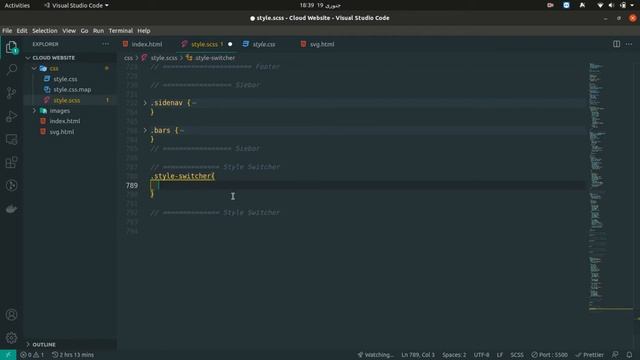The height and width of the screenshot is (360, 640).
Task: Open Visual Studio Code app menu
Action: (76, 5)
